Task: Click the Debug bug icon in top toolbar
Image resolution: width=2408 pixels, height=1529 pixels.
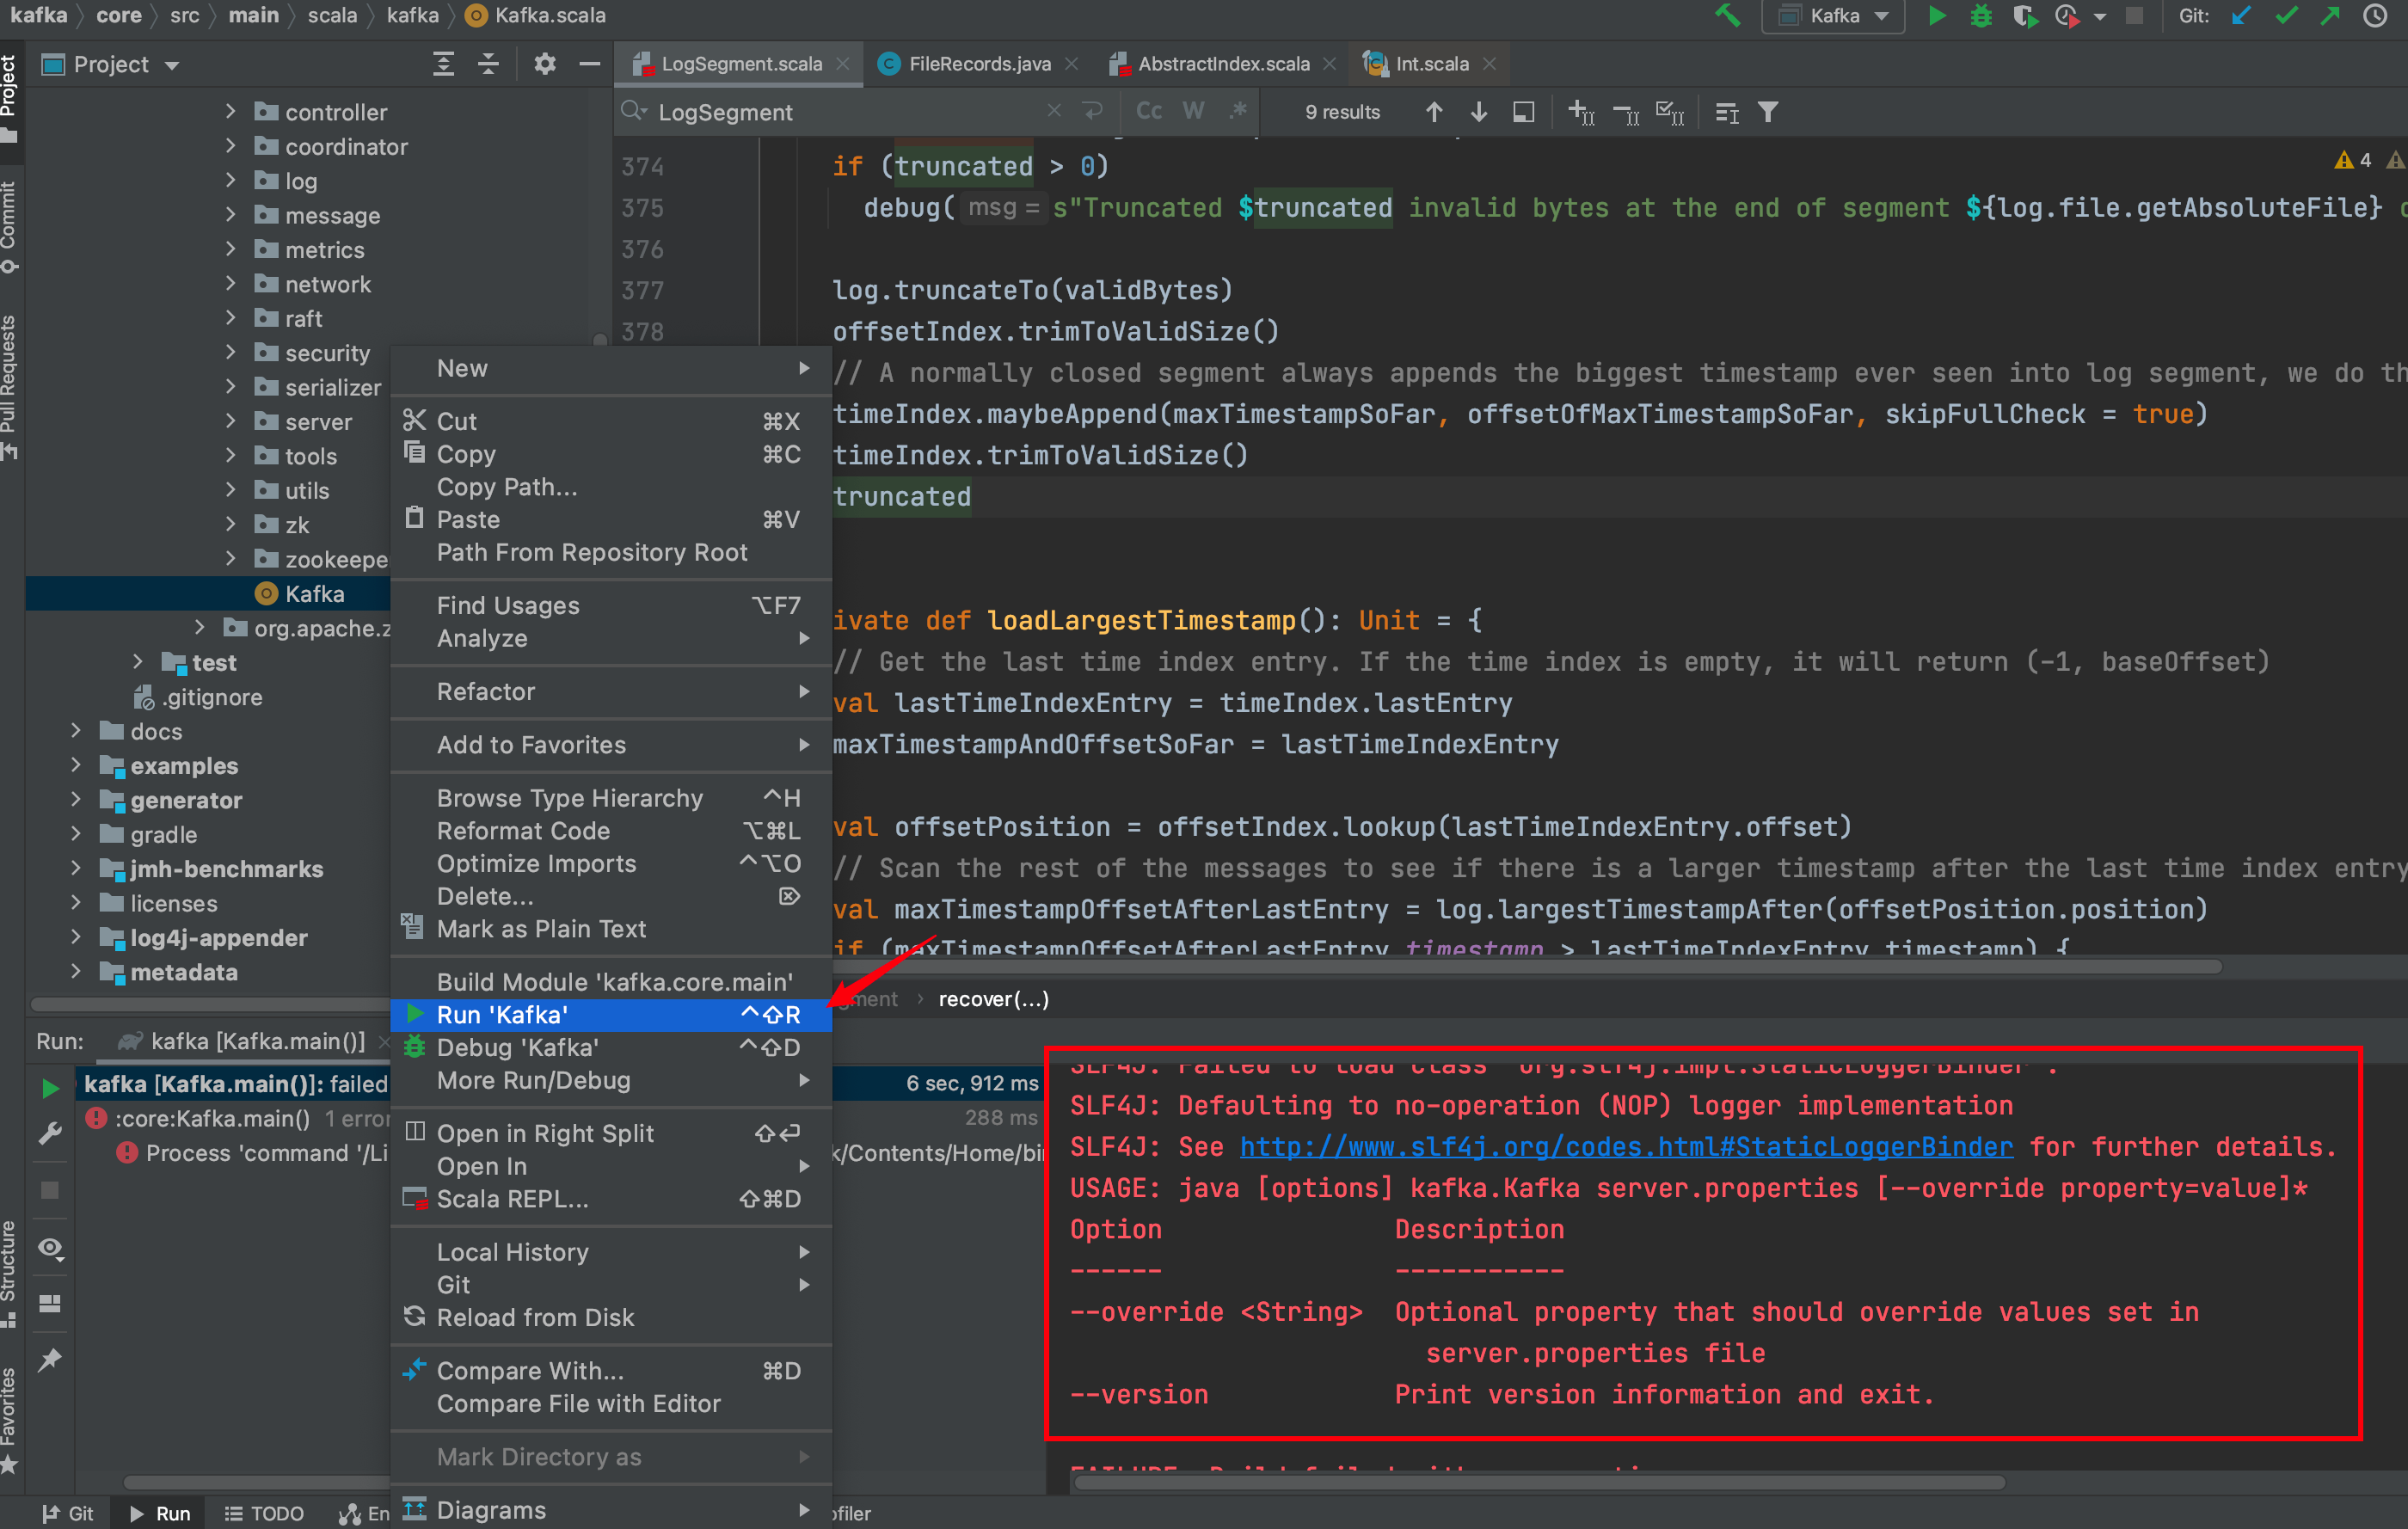Action: point(1980,16)
